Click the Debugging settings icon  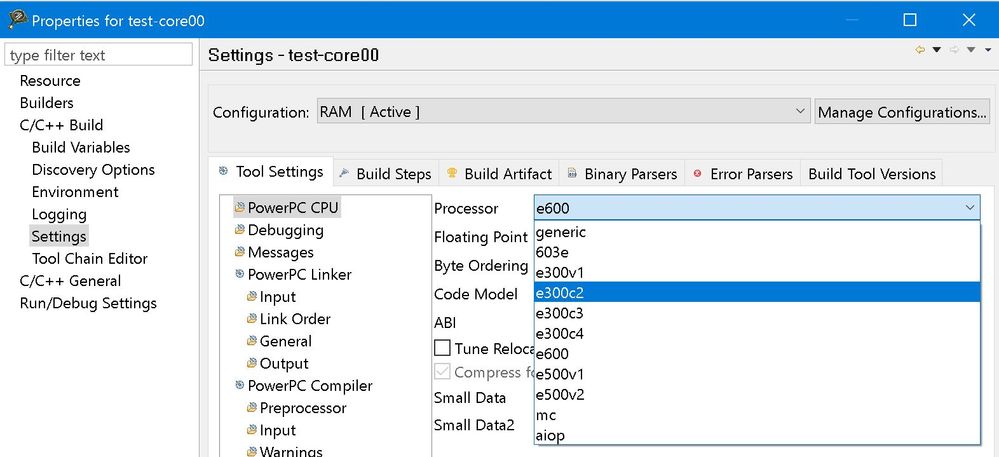240,230
